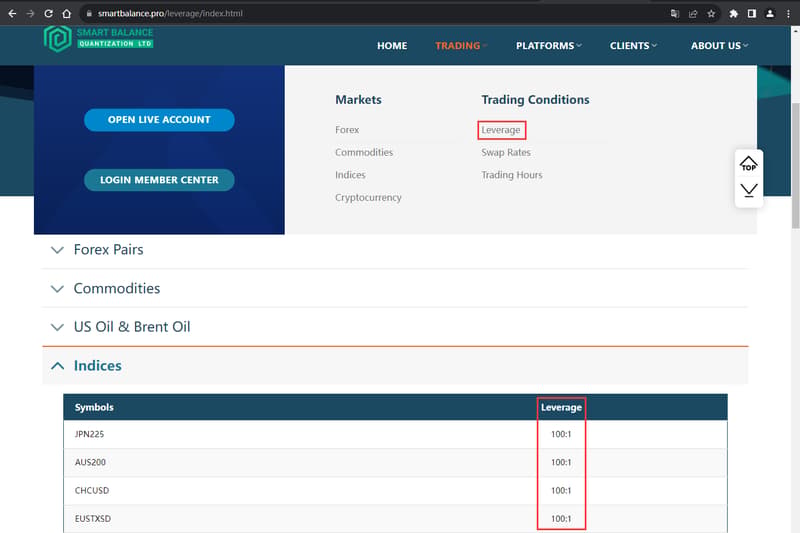Open the browser three-dot menu
800x533 pixels.
pos(788,14)
